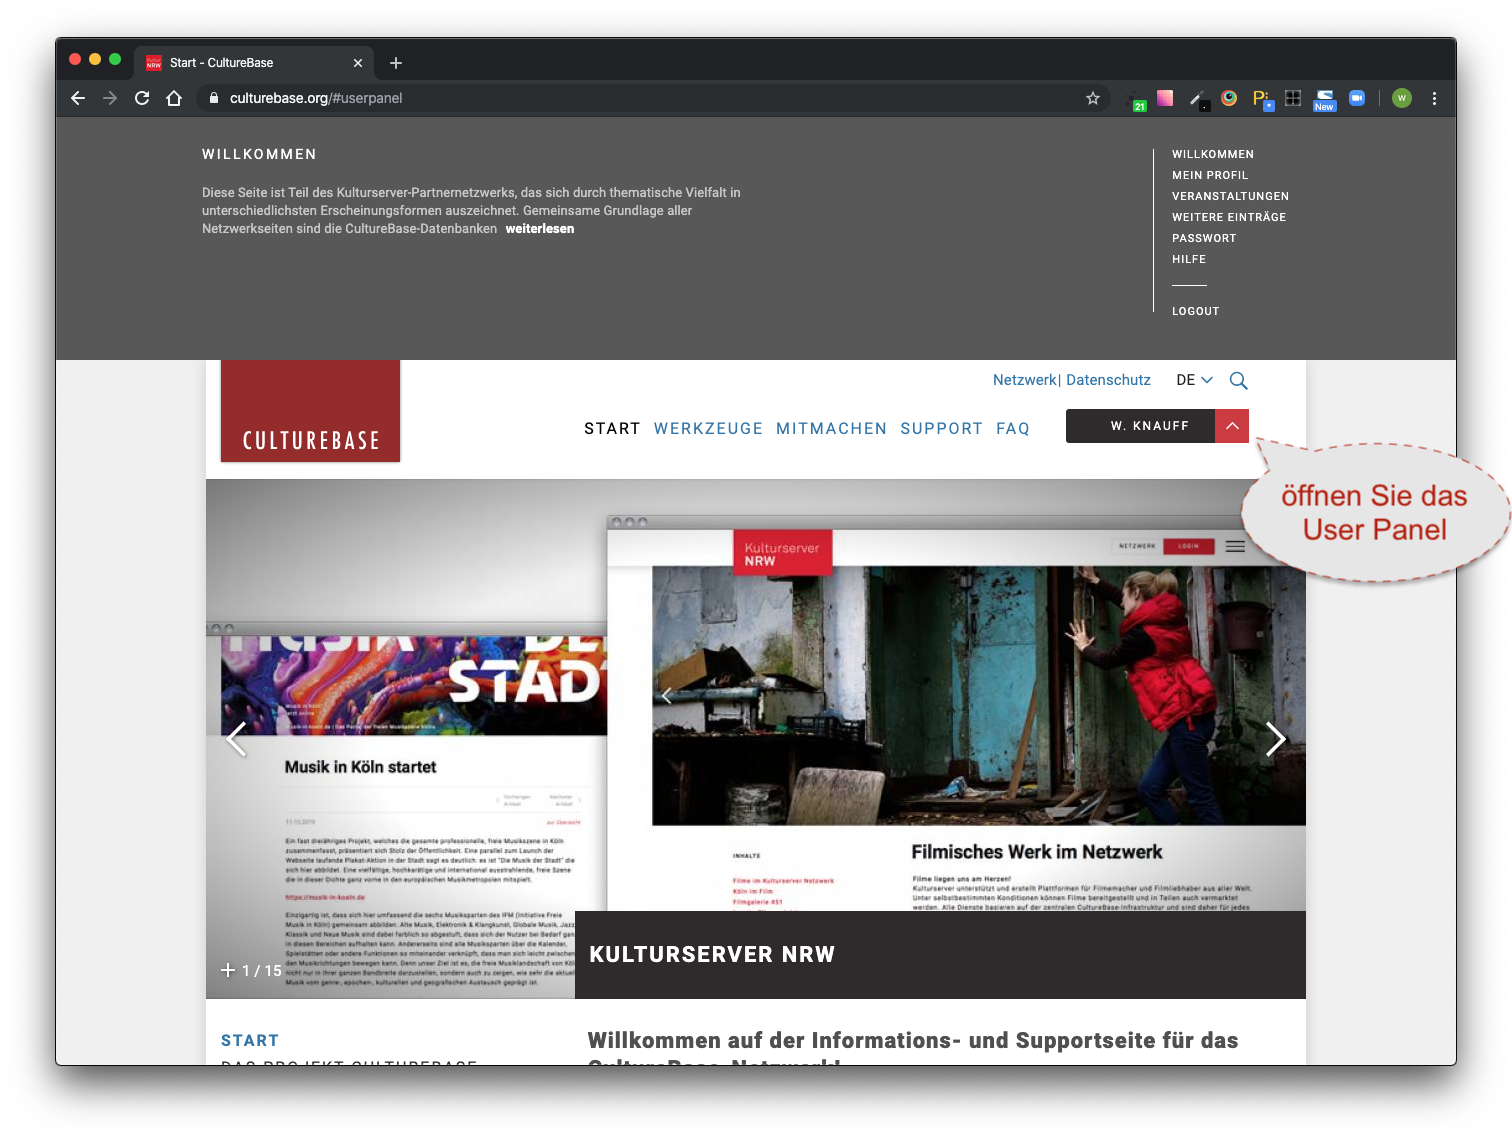Click the browser back arrow

78,98
